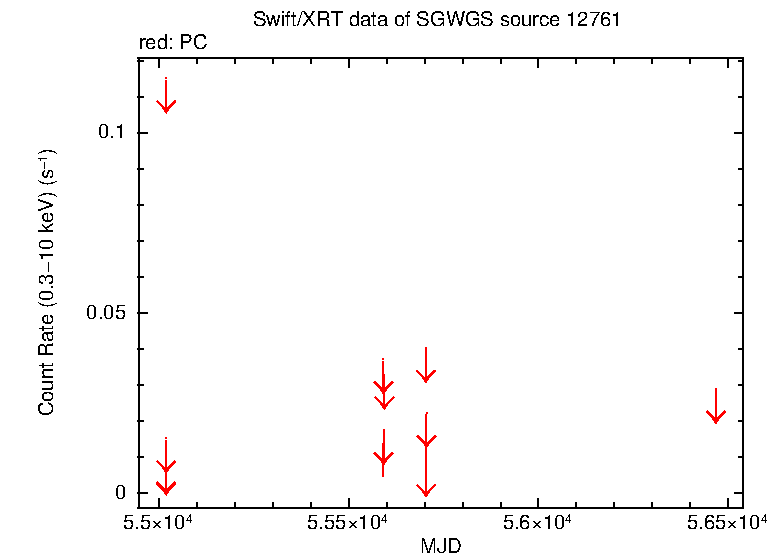Select the 0.05 y-axis tick label
Image resolution: width=783 pixels, height=554 pixels.
coord(105,313)
